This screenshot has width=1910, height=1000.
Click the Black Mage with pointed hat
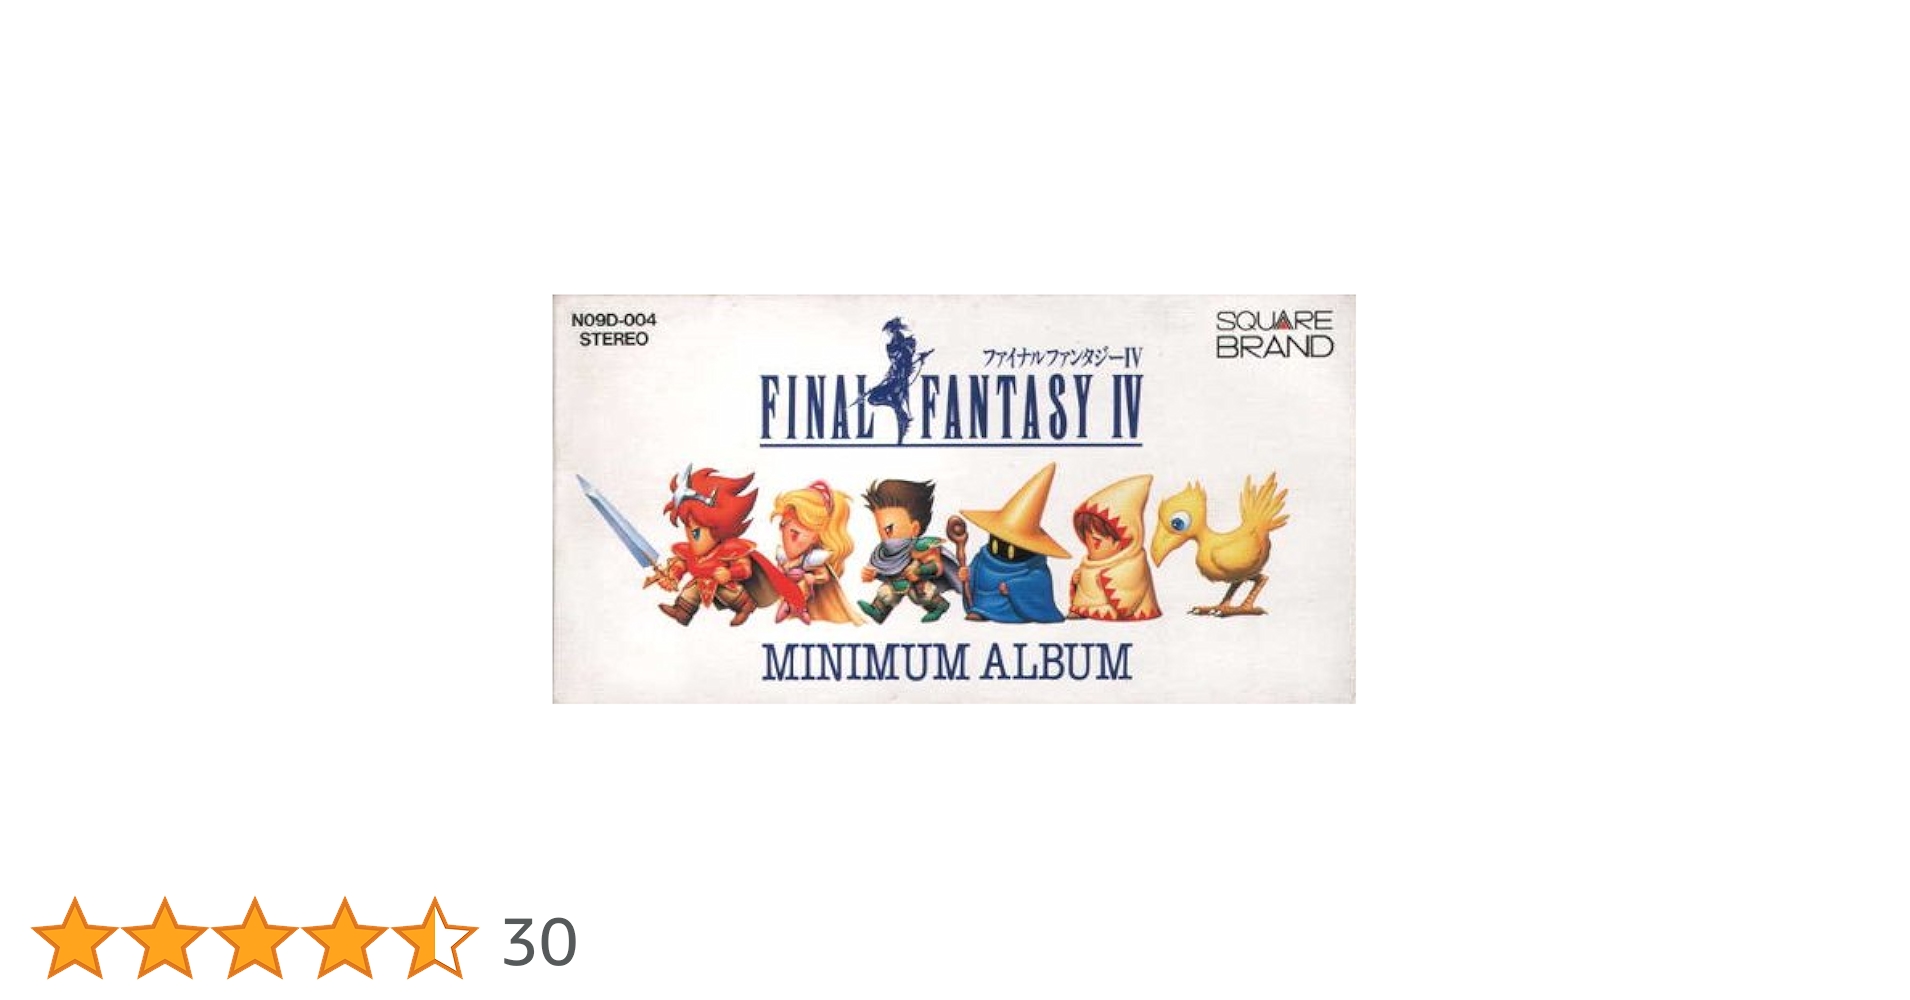pos(1012,544)
